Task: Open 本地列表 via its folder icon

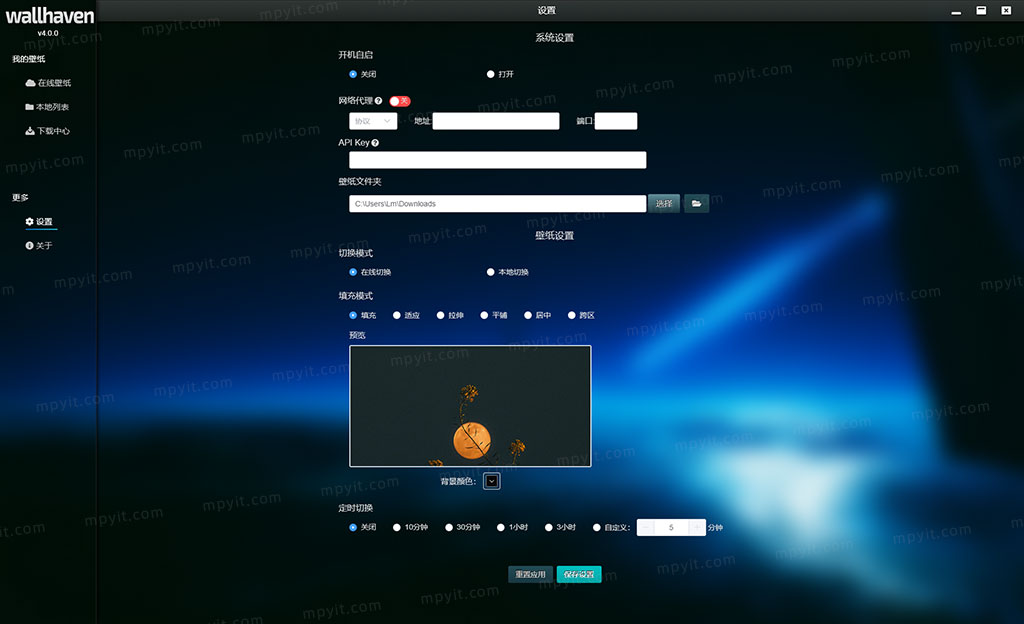Action: (x=29, y=106)
